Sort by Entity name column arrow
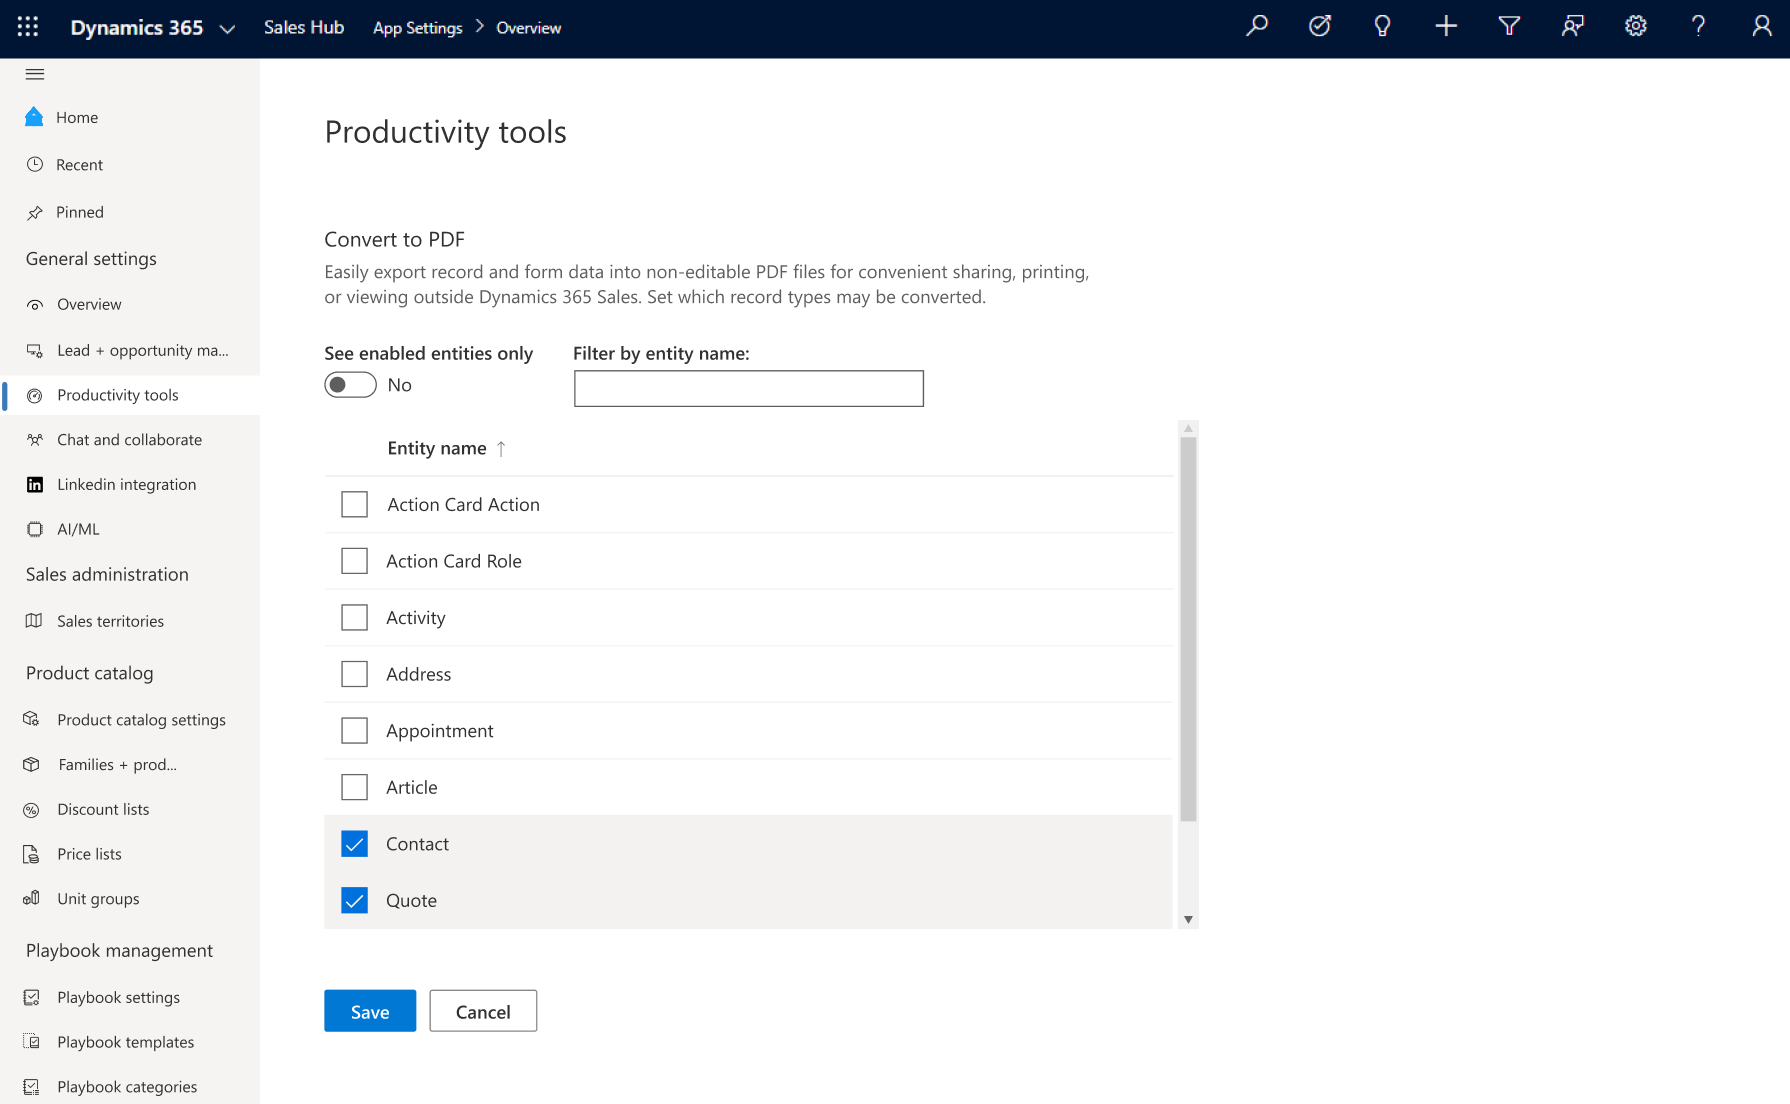1790x1104 pixels. coord(501,448)
